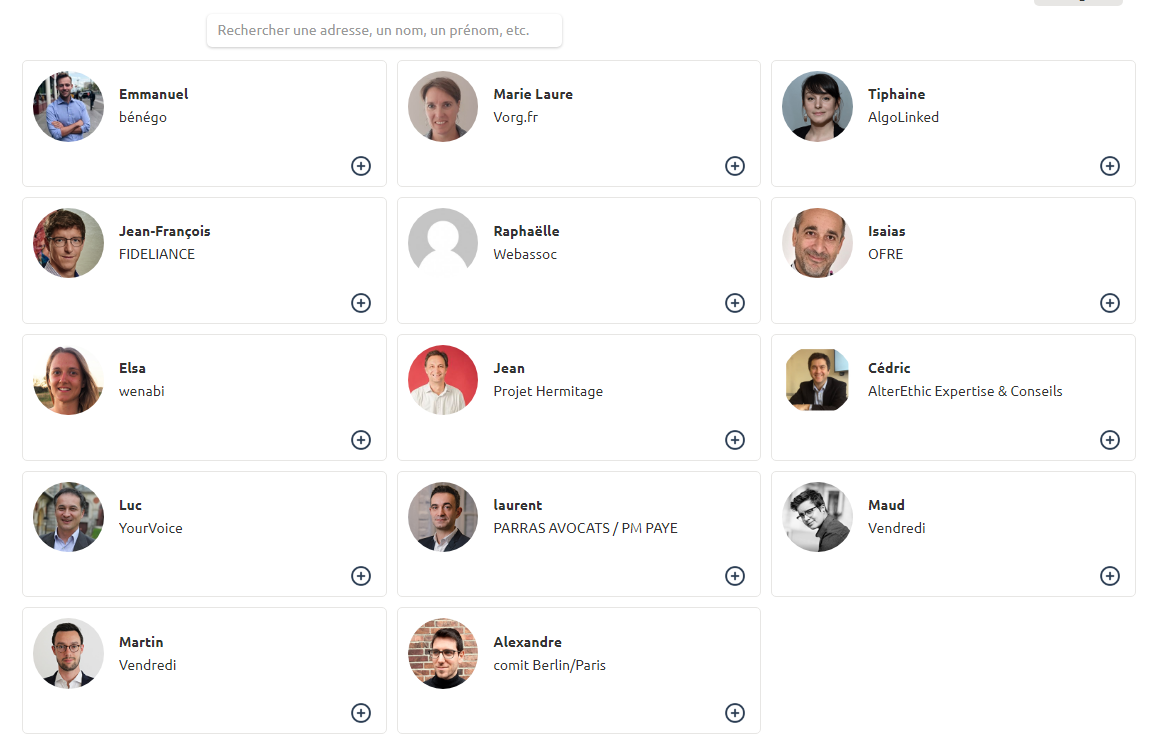Click the placeholder avatar for Raphaëlle
This screenshot has height=751, width=1157.
tap(443, 243)
